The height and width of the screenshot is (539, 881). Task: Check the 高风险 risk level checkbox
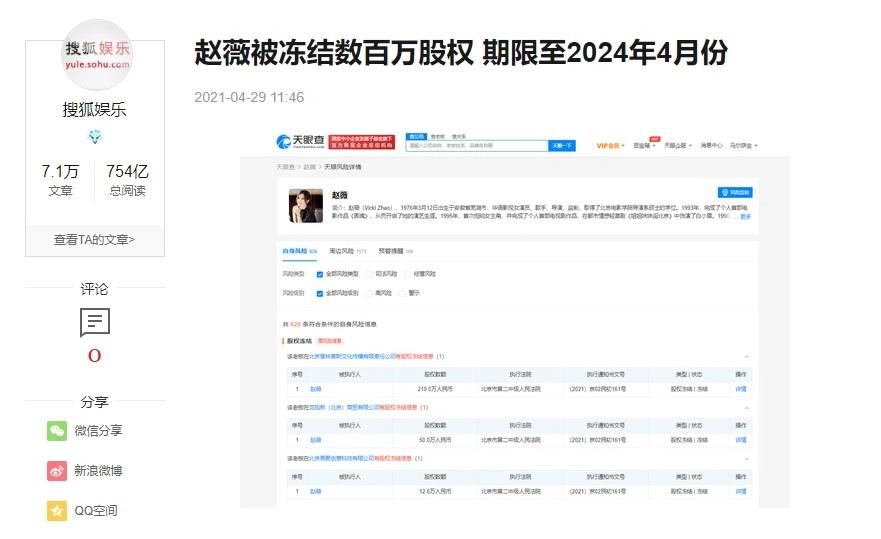click(x=369, y=293)
